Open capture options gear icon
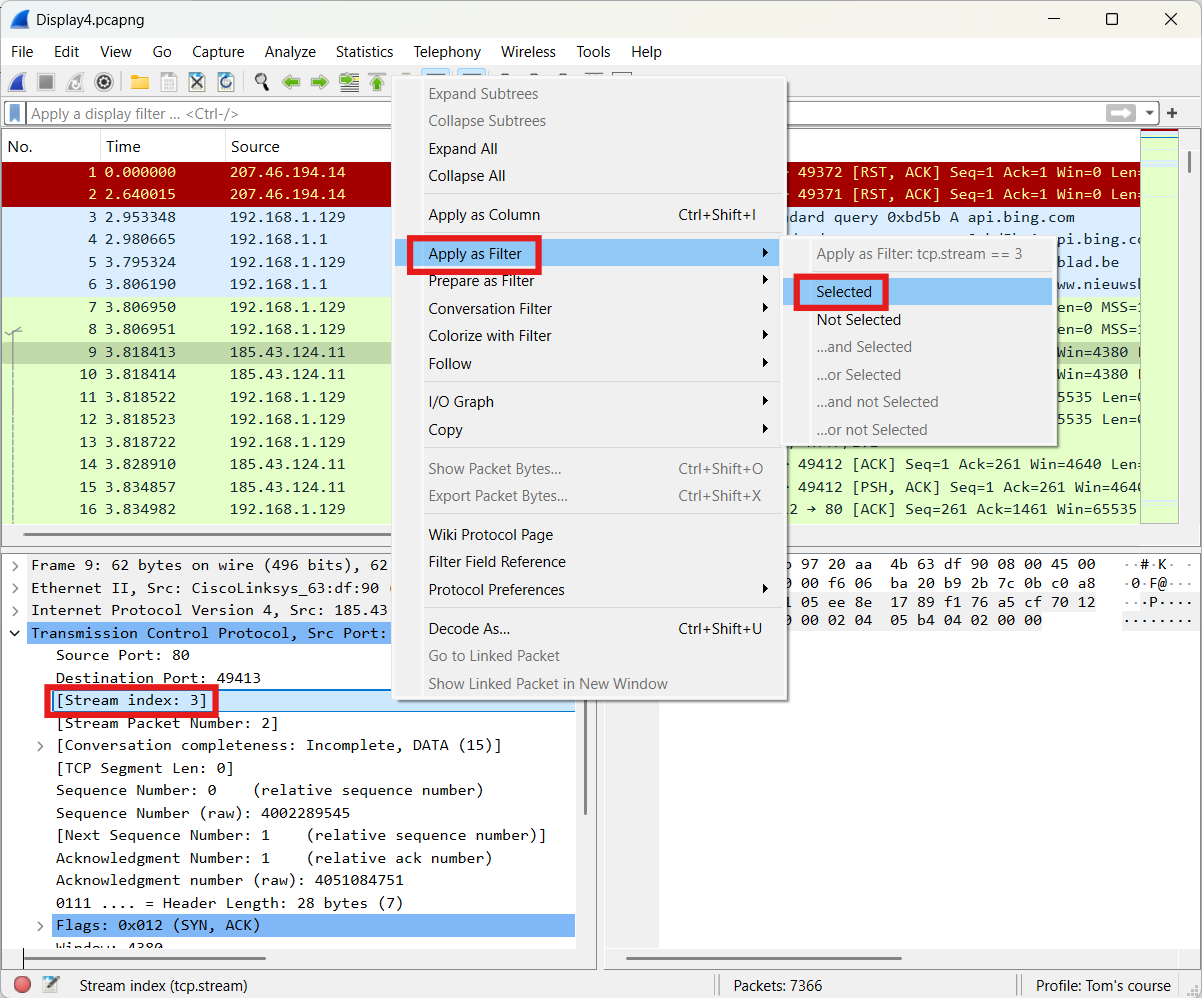The width and height of the screenshot is (1202, 998). click(x=103, y=82)
